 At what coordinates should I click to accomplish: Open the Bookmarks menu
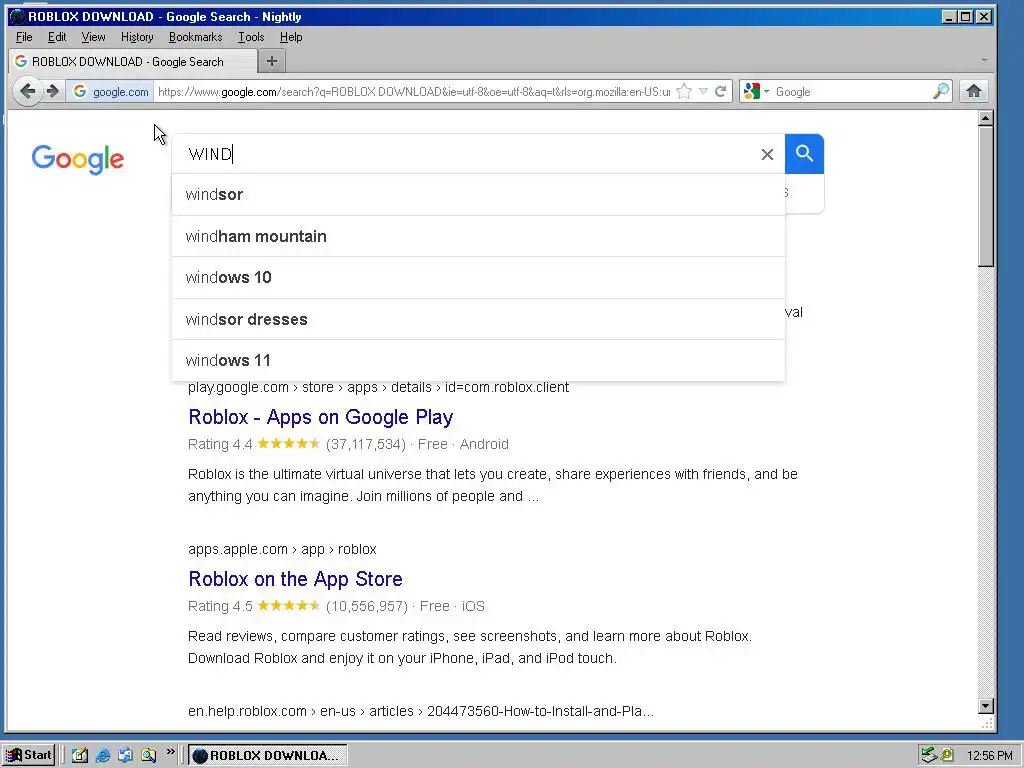[195, 37]
